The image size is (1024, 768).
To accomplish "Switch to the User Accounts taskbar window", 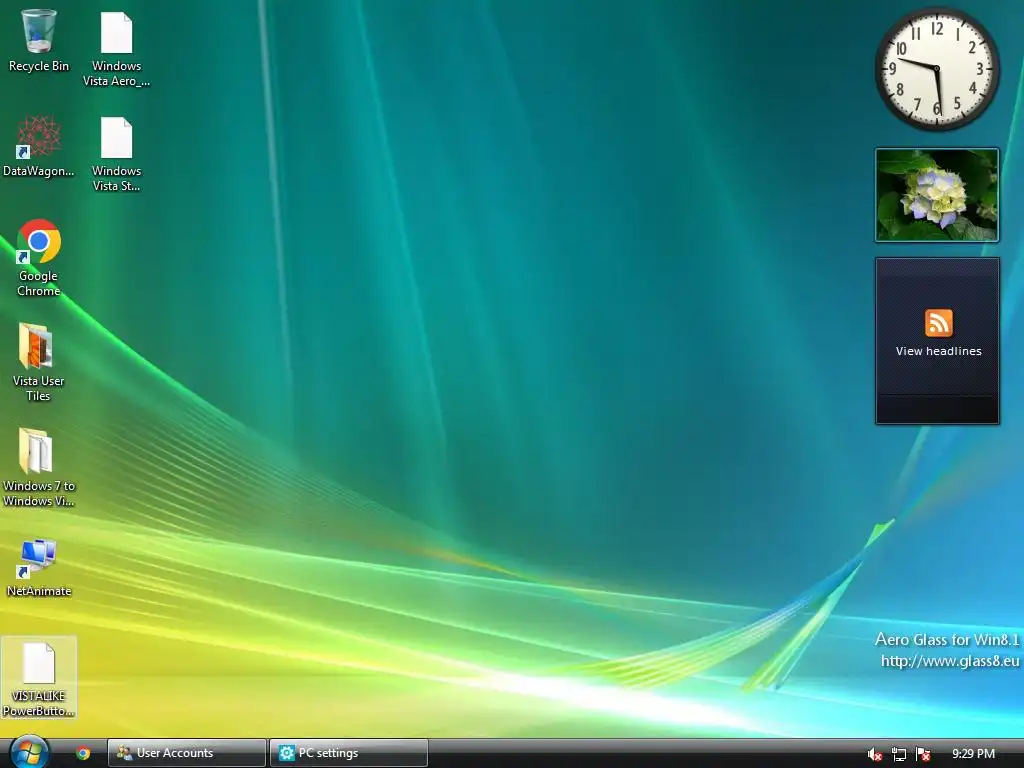I will tap(187, 753).
